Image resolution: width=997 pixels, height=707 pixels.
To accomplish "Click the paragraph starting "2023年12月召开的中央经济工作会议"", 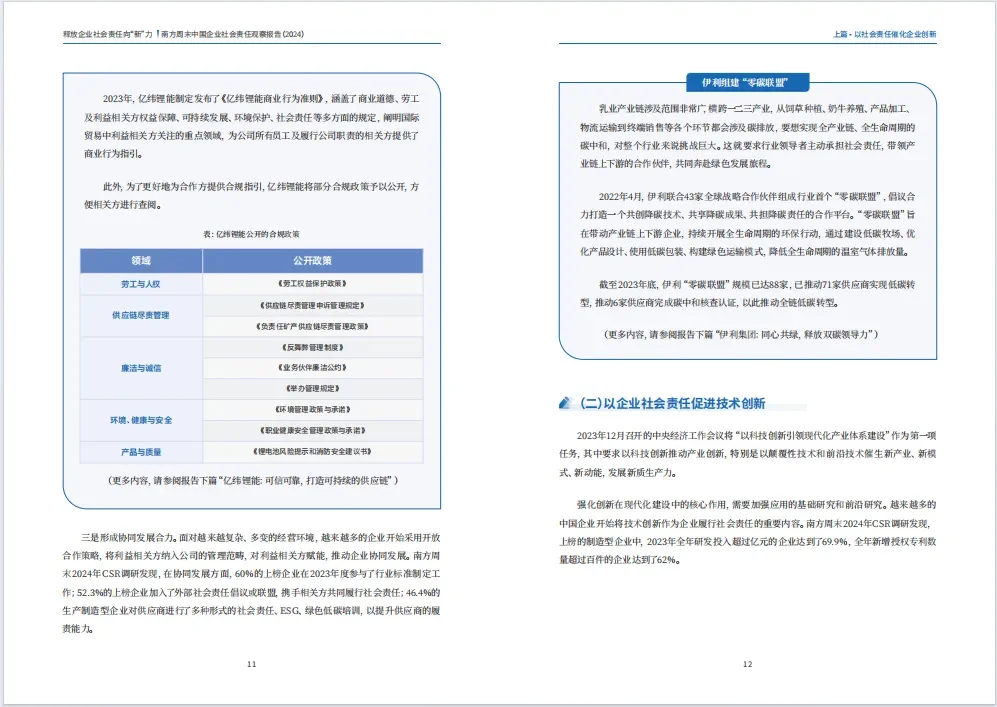I will coord(748,454).
